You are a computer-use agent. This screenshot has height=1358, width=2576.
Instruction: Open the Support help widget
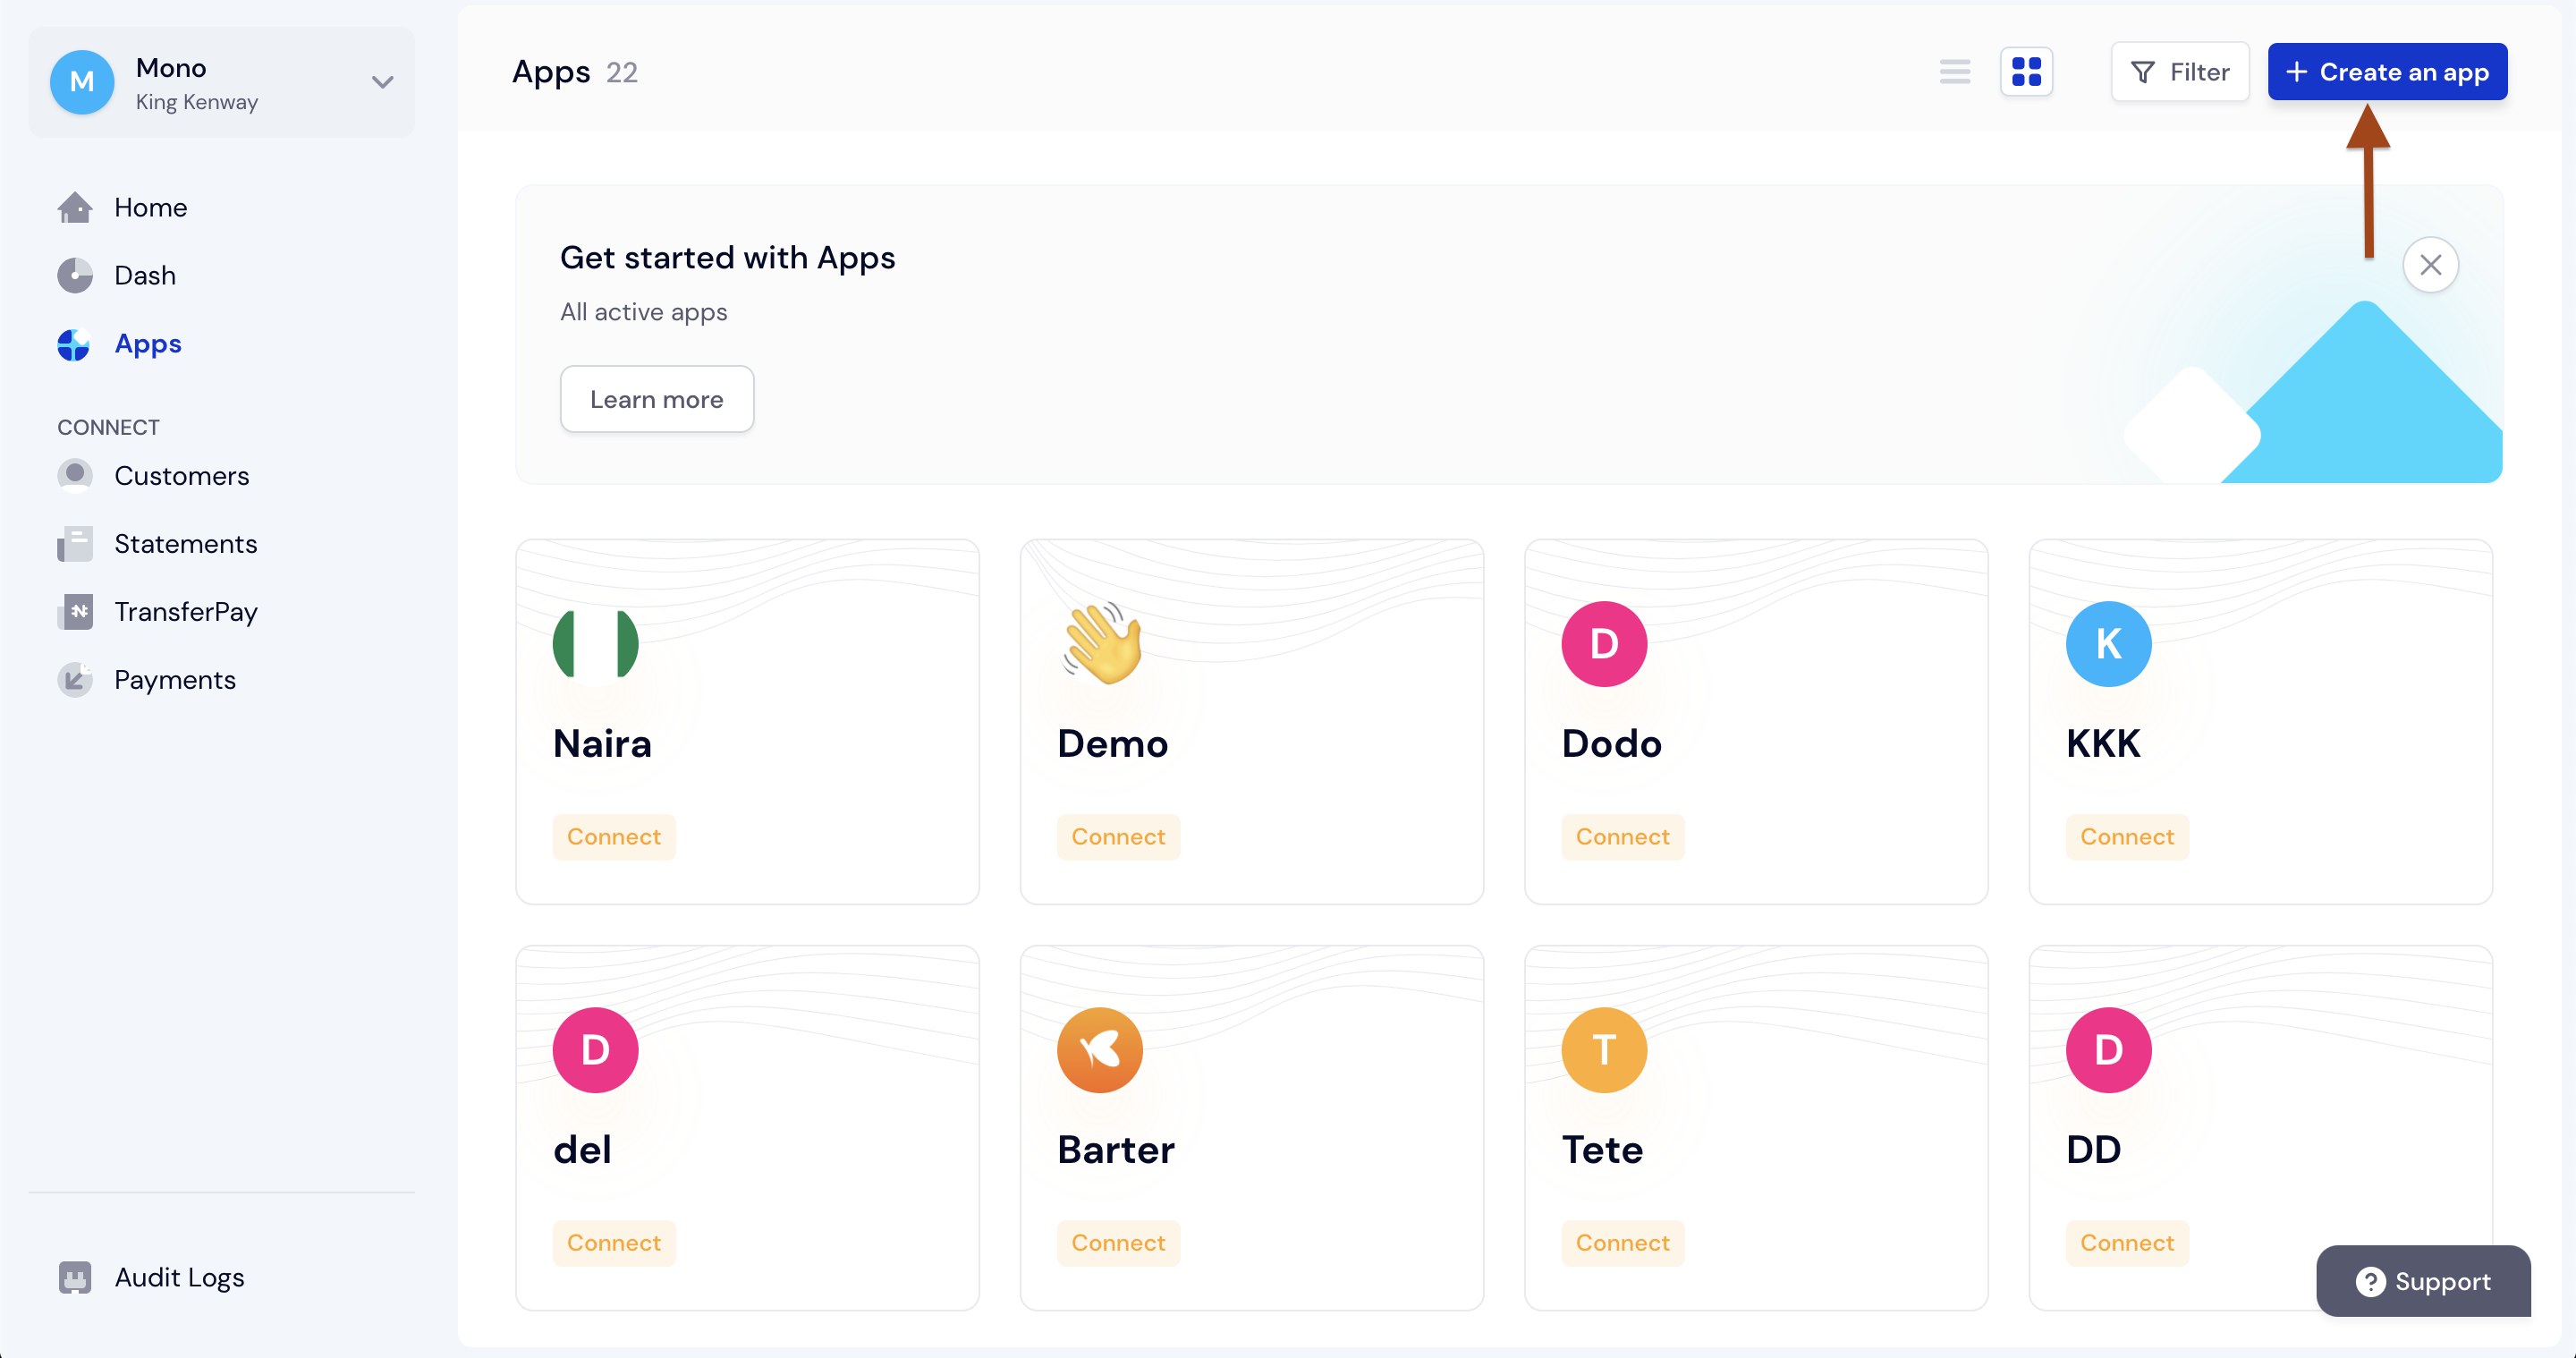tap(2422, 1281)
